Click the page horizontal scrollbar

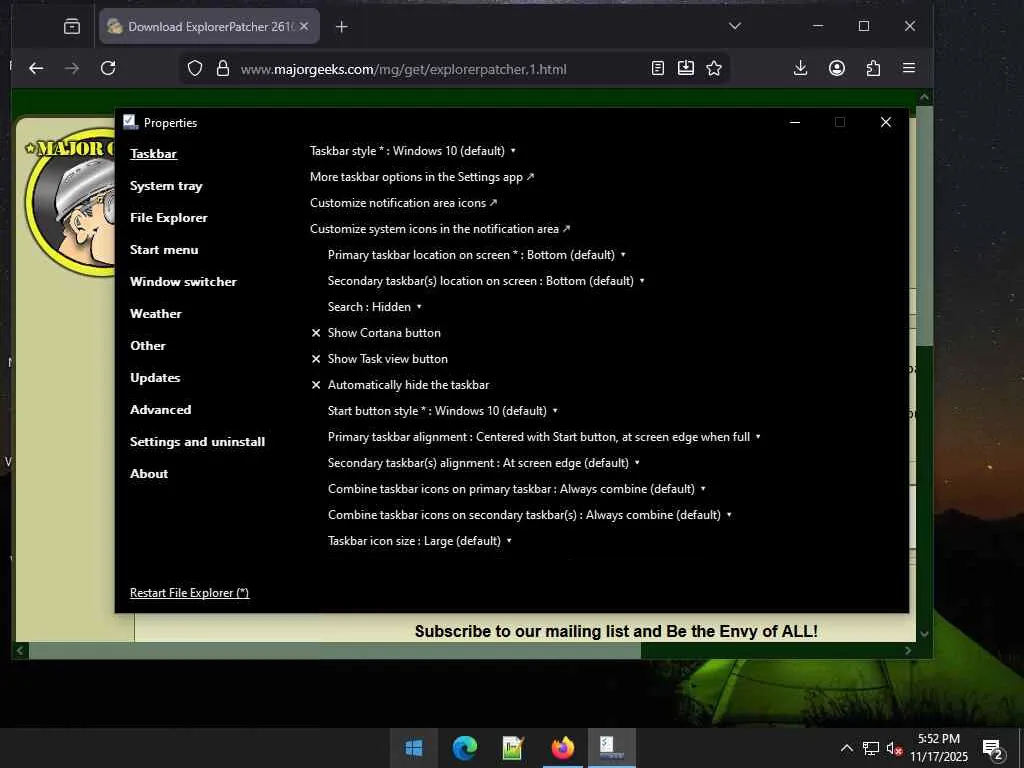click(x=334, y=650)
